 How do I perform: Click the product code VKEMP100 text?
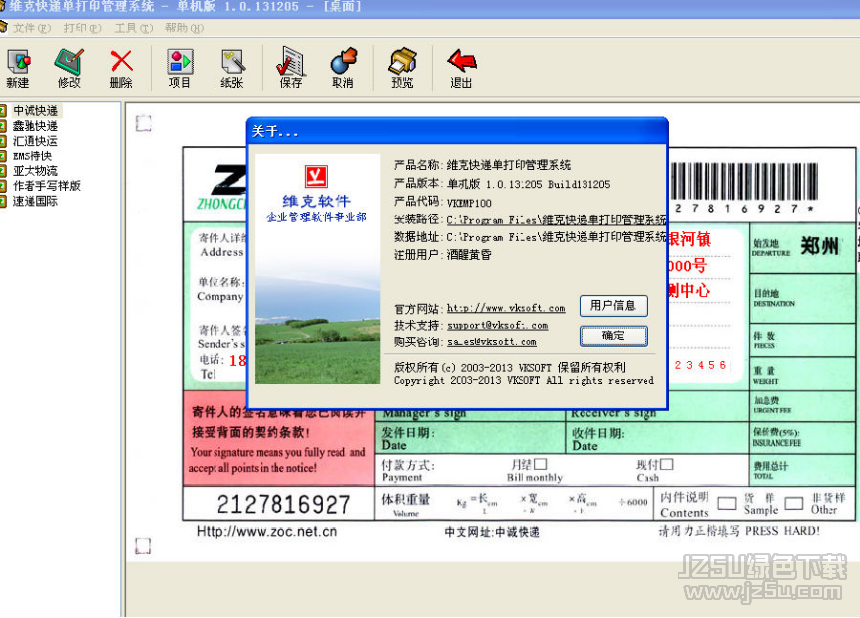point(469,203)
